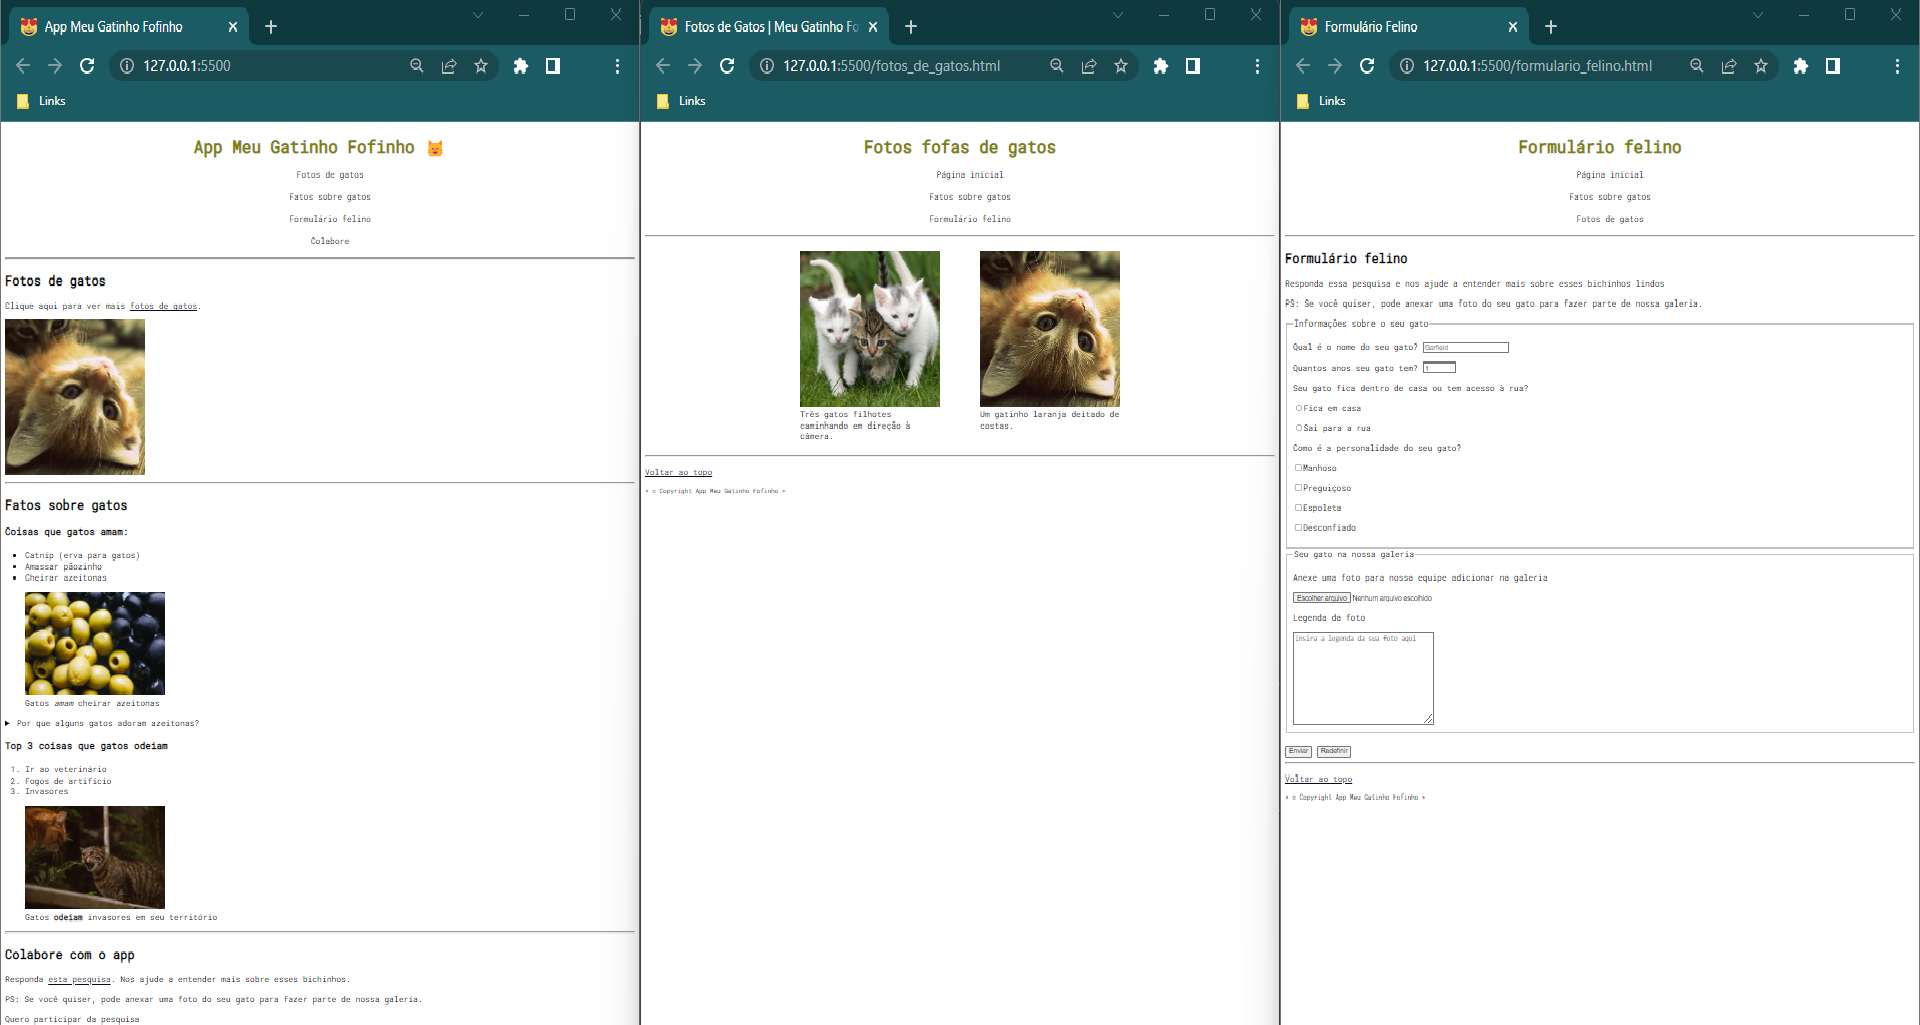The height and width of the screenshot is (1025, 1920).
Task: Reload the Fotos de Gatos window
Action: tap(727, 66)
